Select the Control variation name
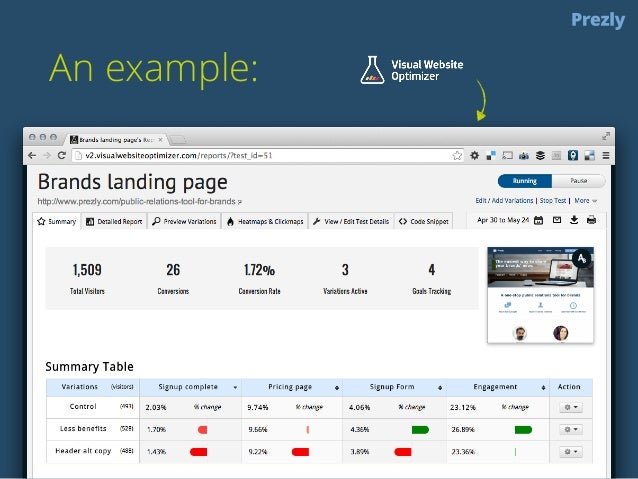Screen dimensions: 638x479 point(83,407)
